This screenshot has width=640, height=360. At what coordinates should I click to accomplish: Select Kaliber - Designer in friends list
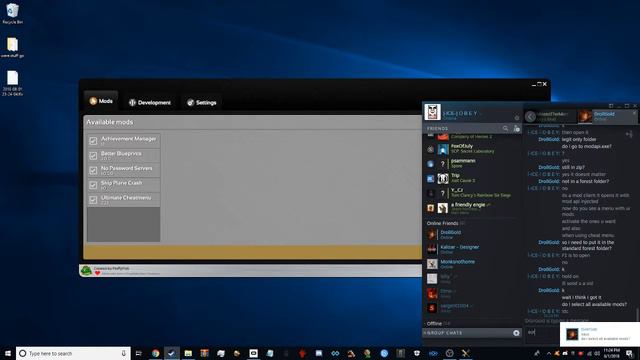pos(472,249)
